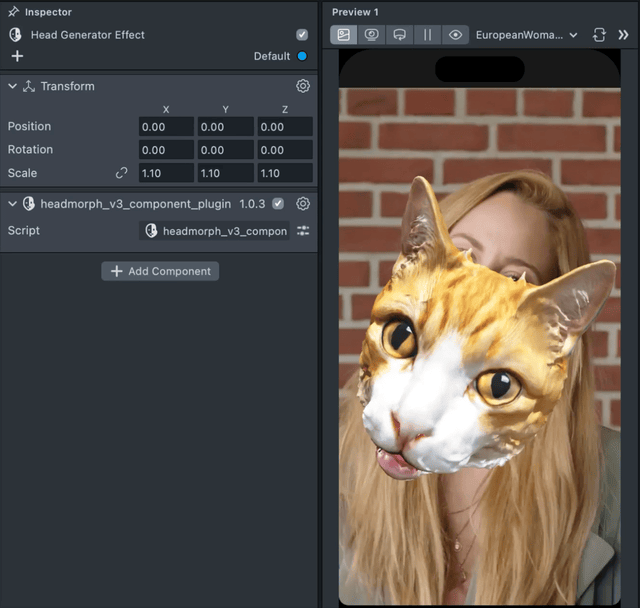The height and width of the screenshot is (608, 640).
Task: Uncheck Head Generator Effect enabled checkbox
Action: click(302, 35)
